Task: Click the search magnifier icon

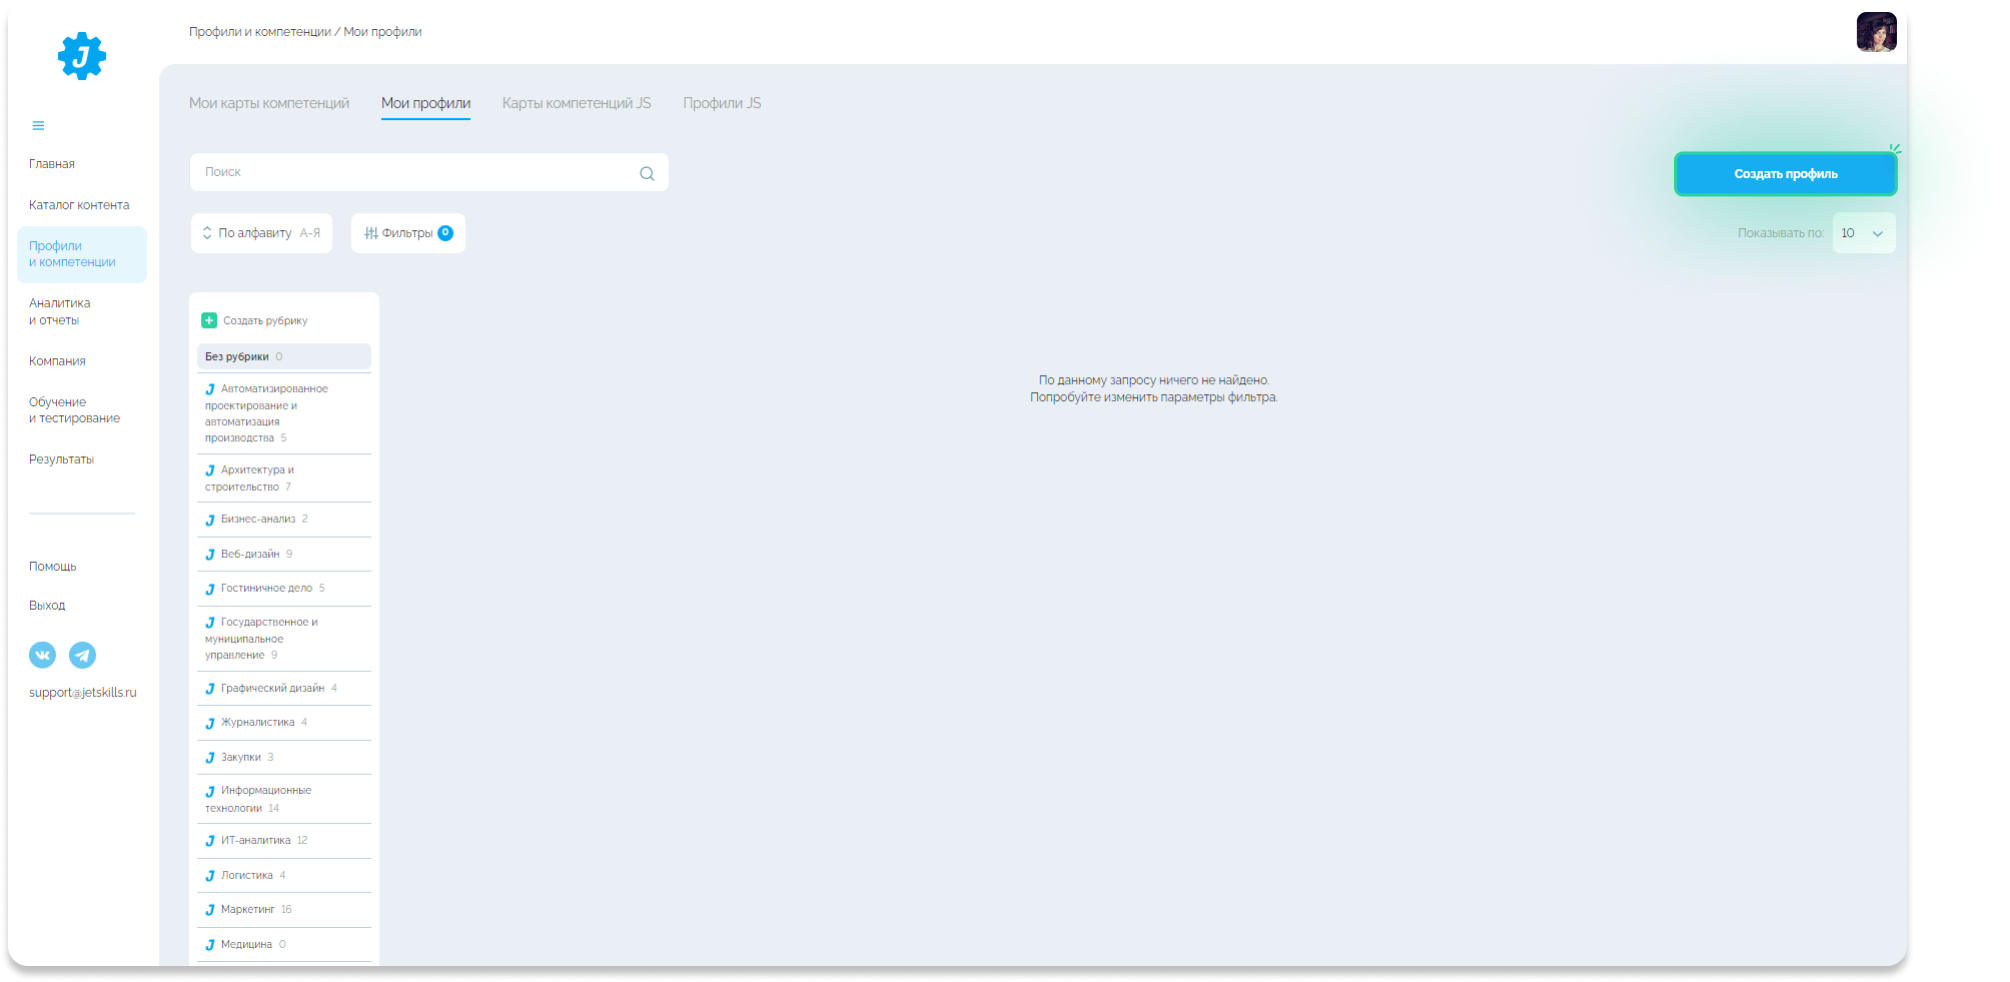Action: pyautogui.click(x=647, y=173)
